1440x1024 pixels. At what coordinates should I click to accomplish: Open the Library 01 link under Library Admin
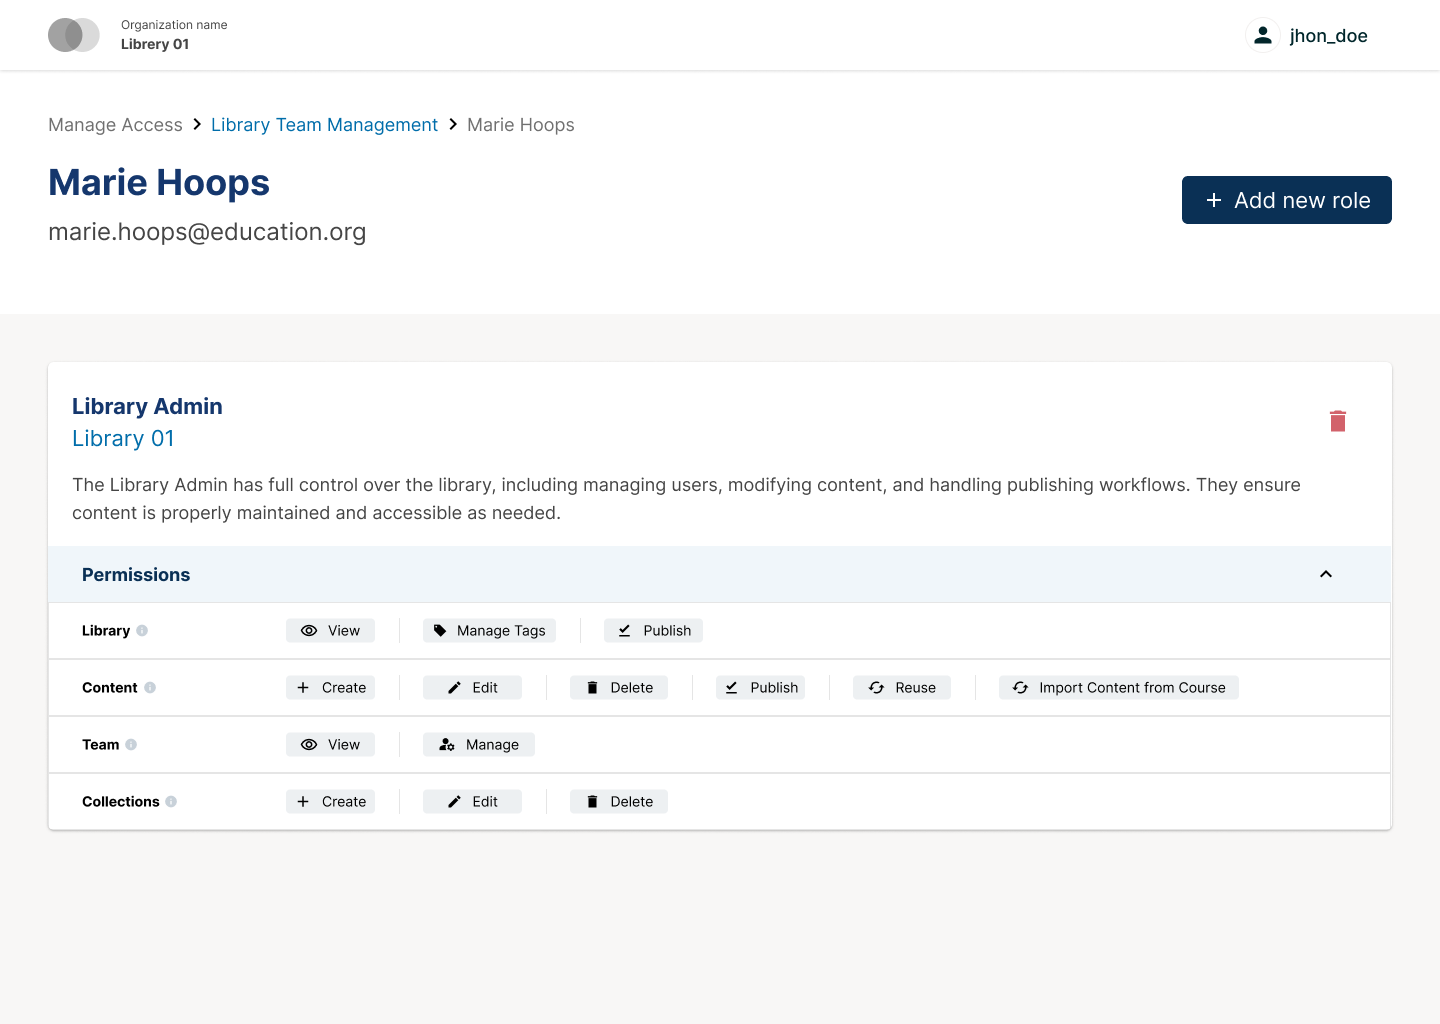pos(123,438)
